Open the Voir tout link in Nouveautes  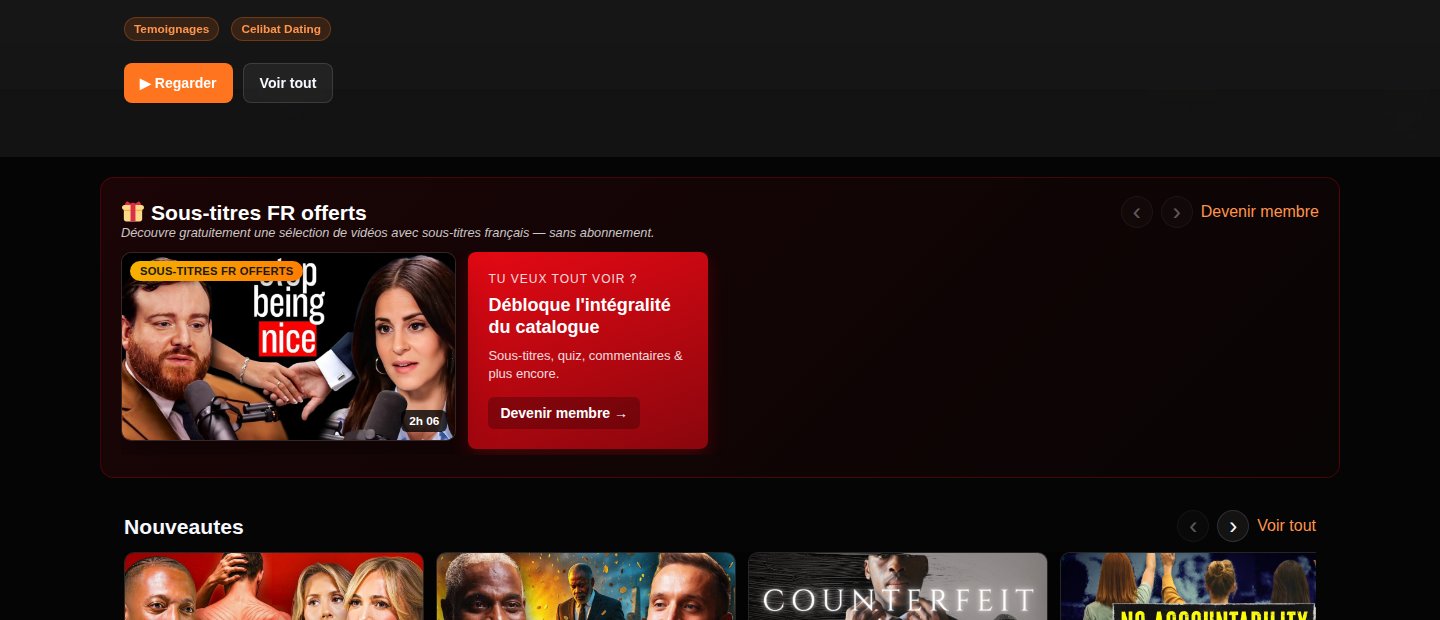[x=1287, y=526]
